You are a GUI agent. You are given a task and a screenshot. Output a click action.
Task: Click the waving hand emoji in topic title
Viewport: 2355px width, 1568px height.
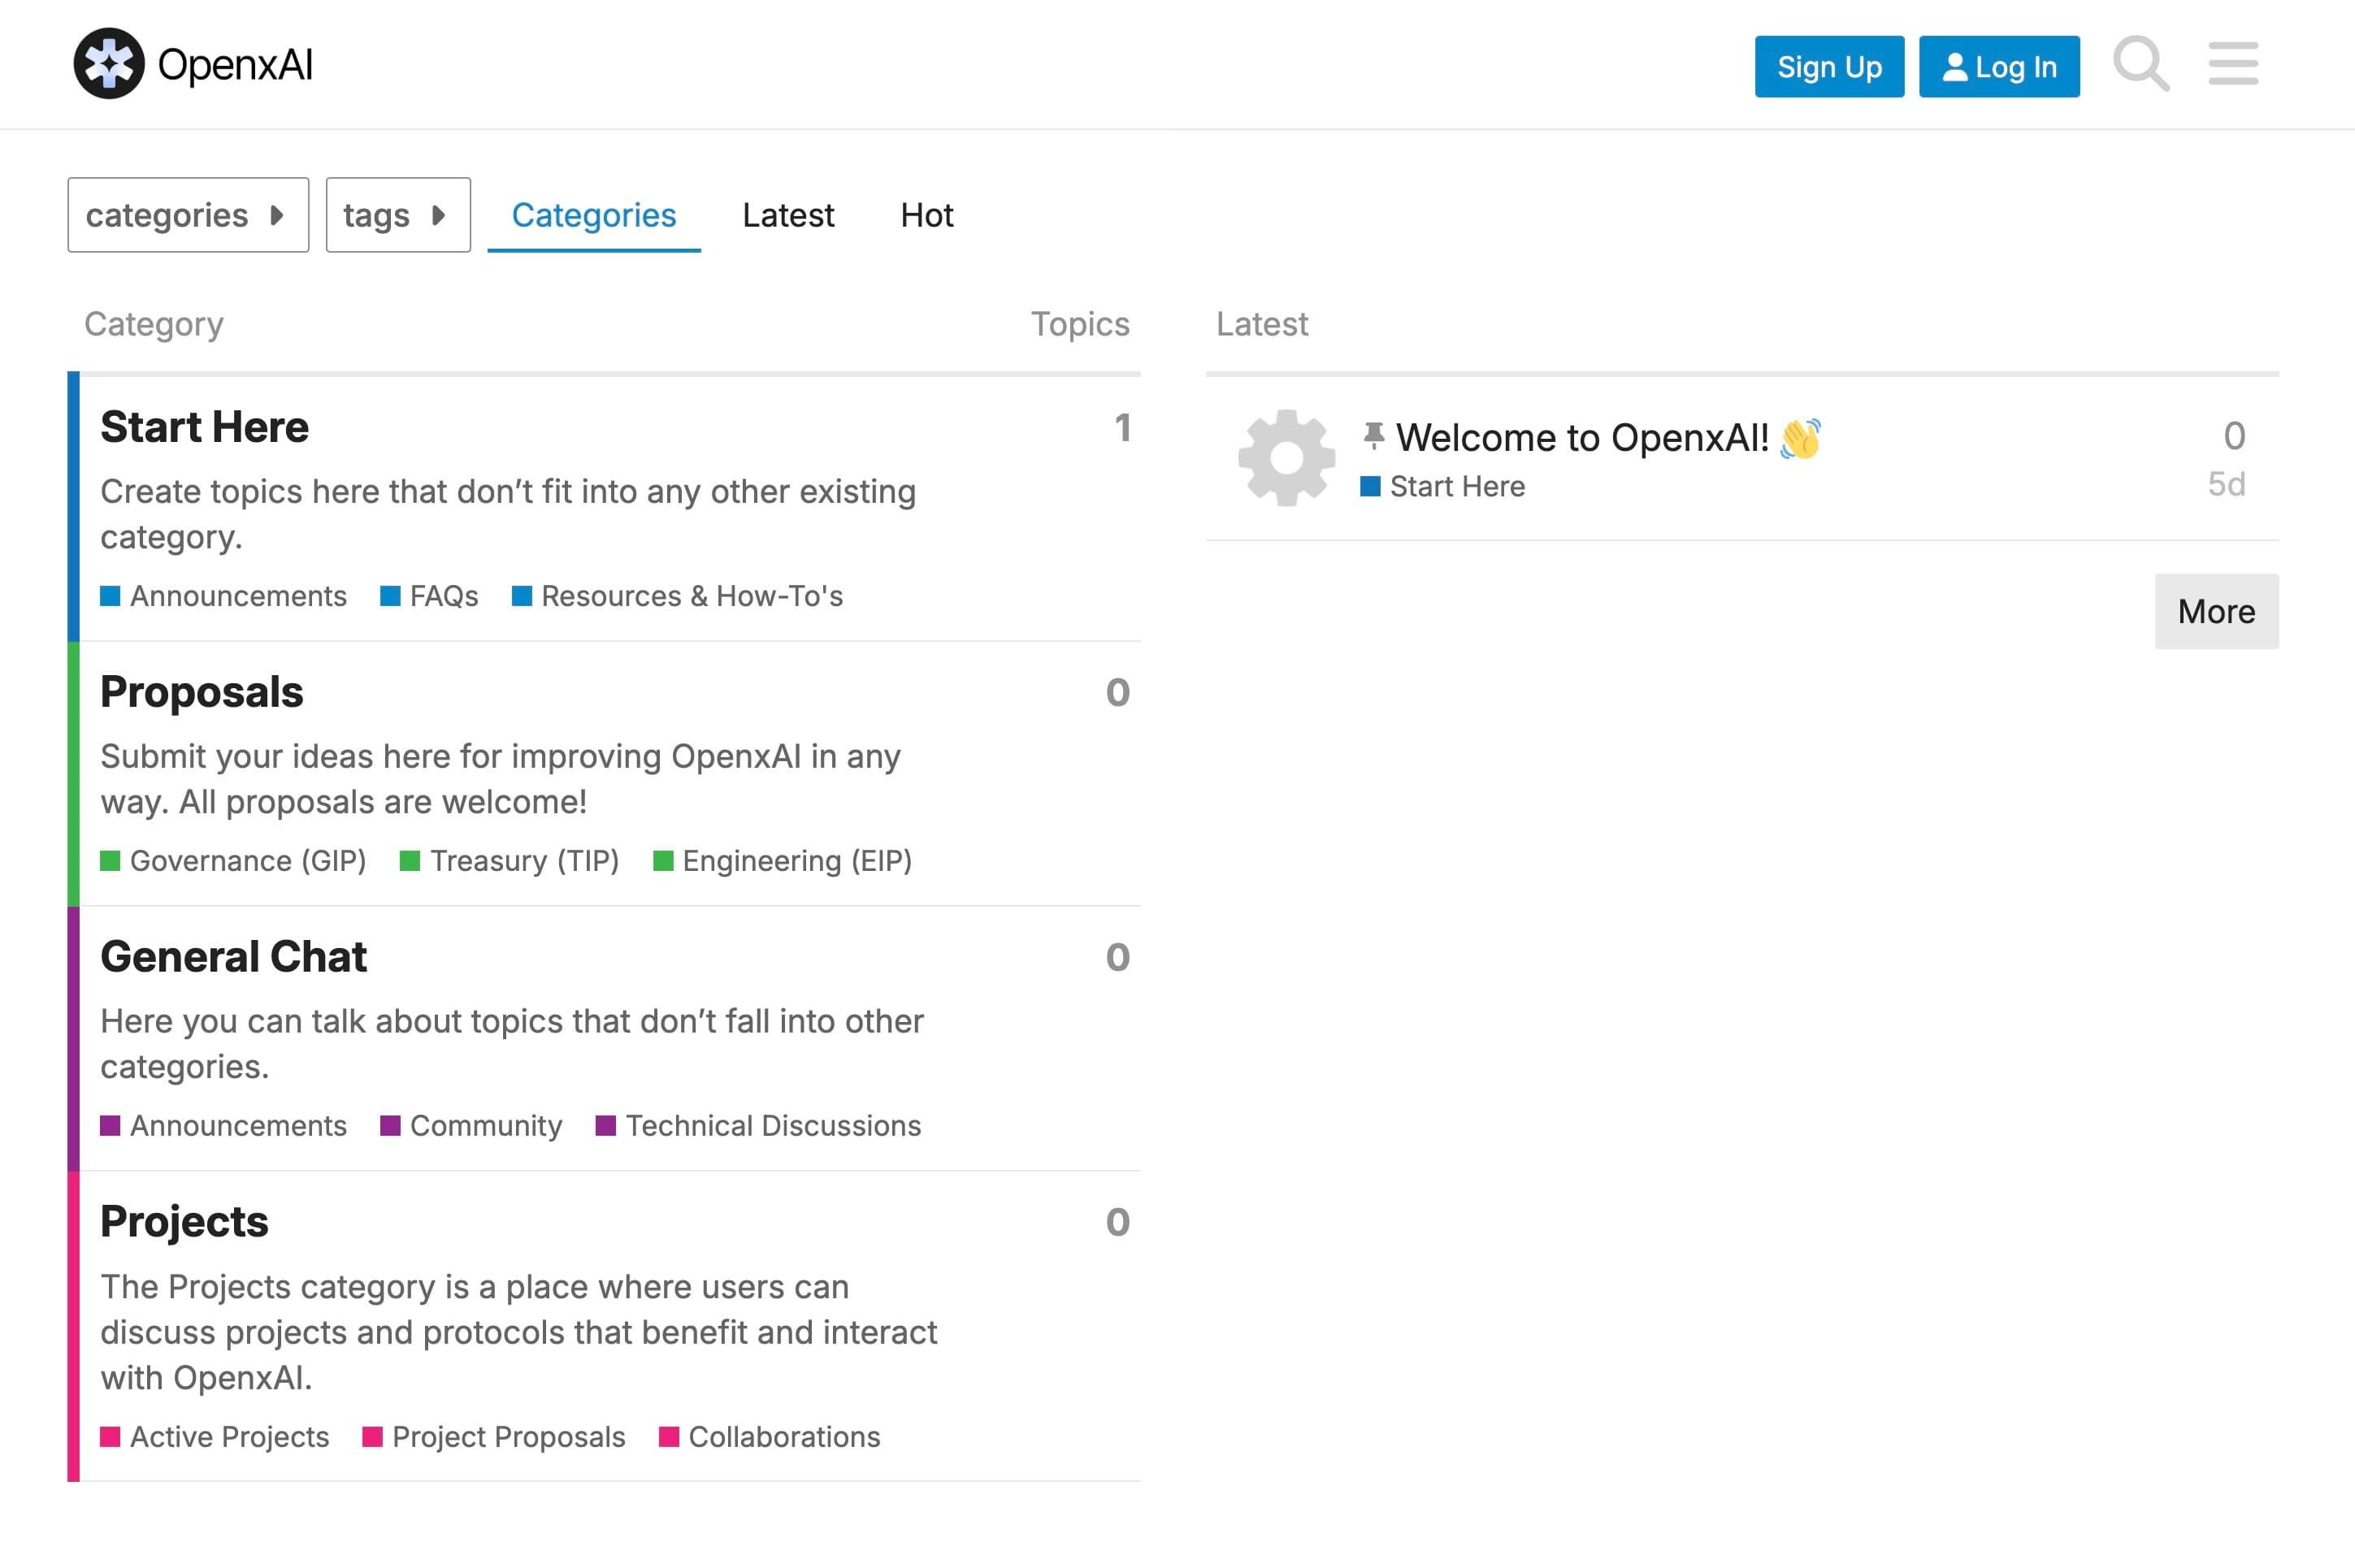click(1801, 438)
